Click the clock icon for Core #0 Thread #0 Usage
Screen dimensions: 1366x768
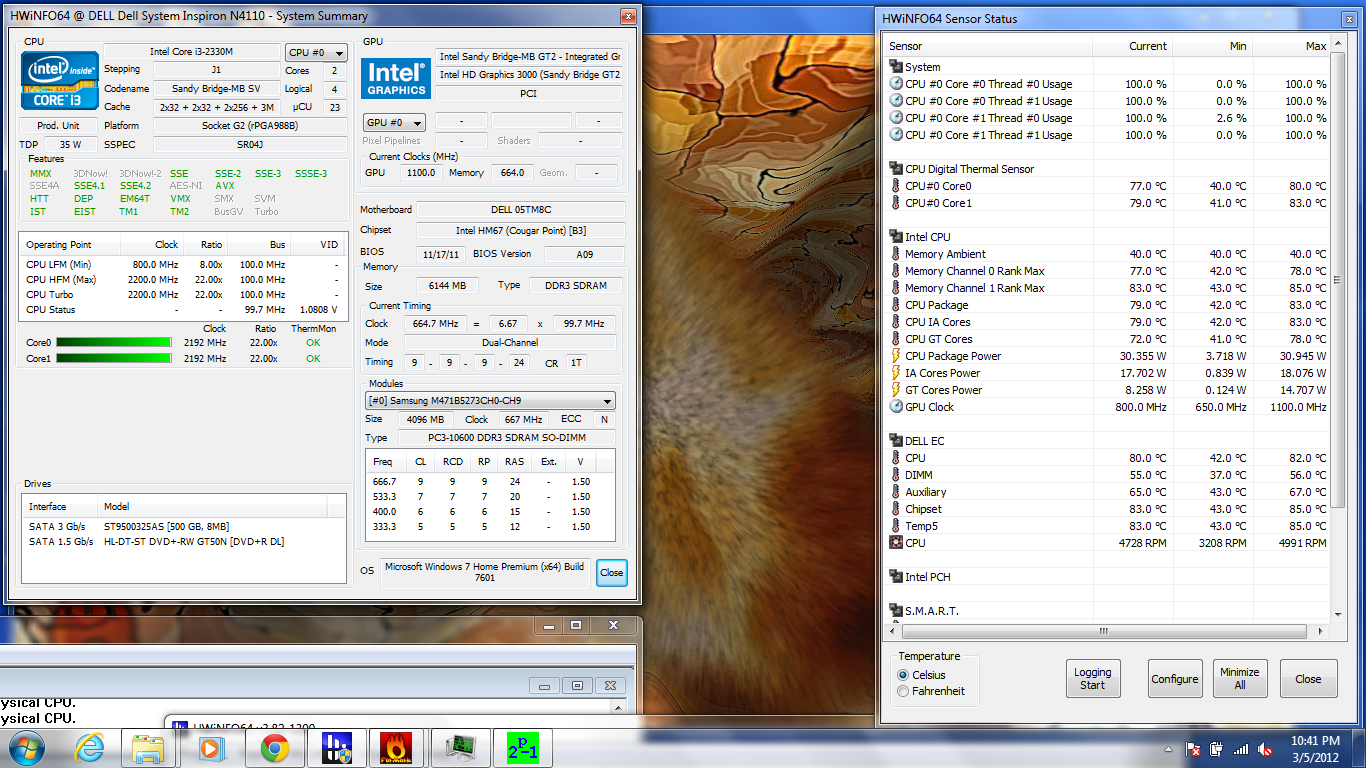click(896, 84)
